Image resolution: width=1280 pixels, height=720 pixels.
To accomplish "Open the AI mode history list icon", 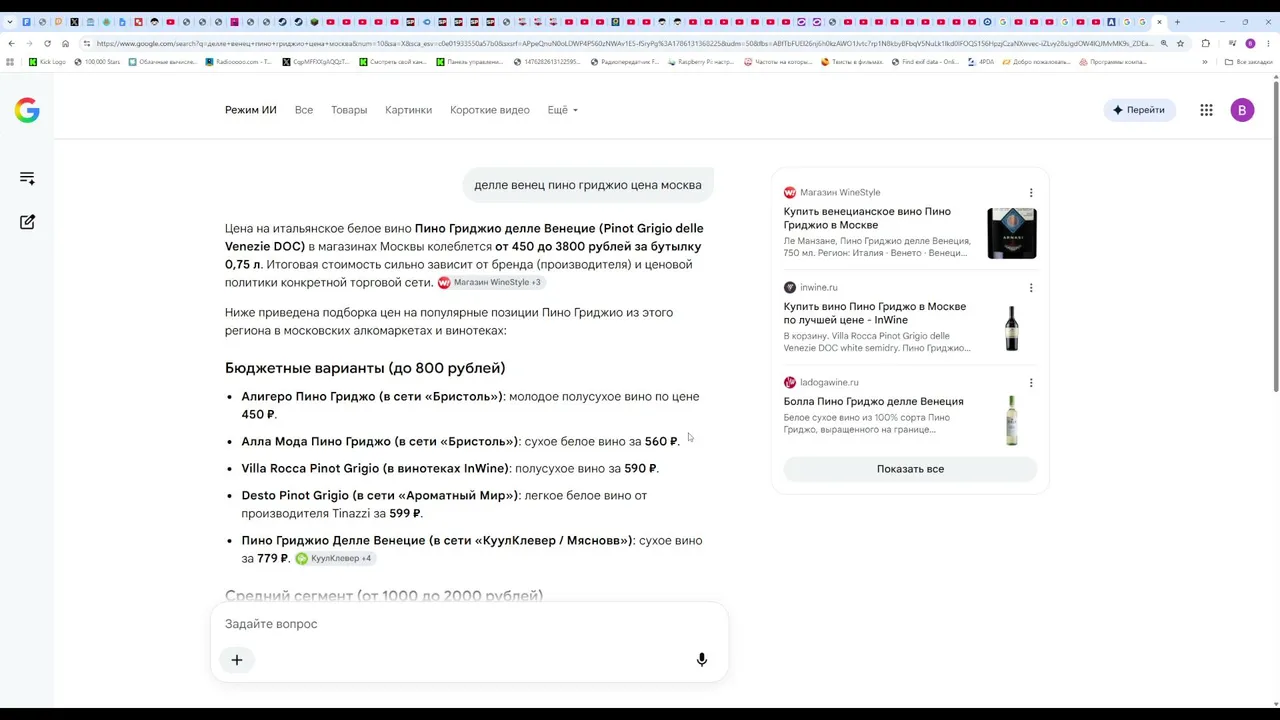I will tap(27, 178).
